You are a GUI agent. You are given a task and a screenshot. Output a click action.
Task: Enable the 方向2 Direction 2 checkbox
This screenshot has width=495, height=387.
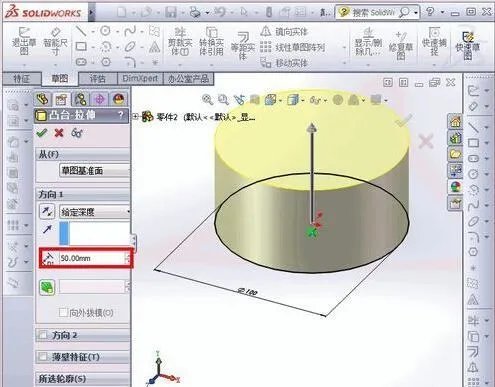coord(43,335)
